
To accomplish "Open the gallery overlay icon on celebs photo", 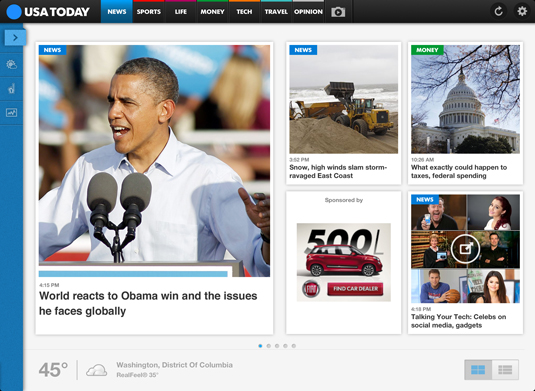I will [465, 249].
